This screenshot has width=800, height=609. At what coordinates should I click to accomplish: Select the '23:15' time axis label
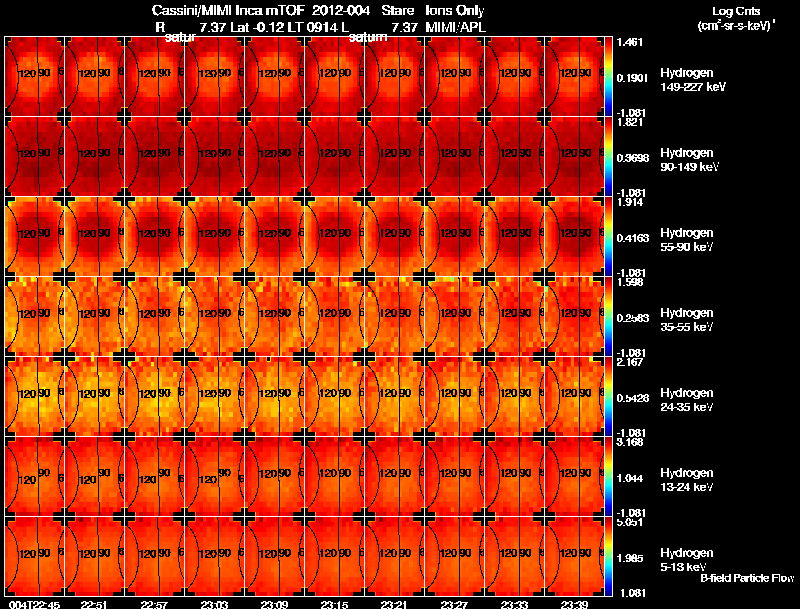tap(334, 605)
